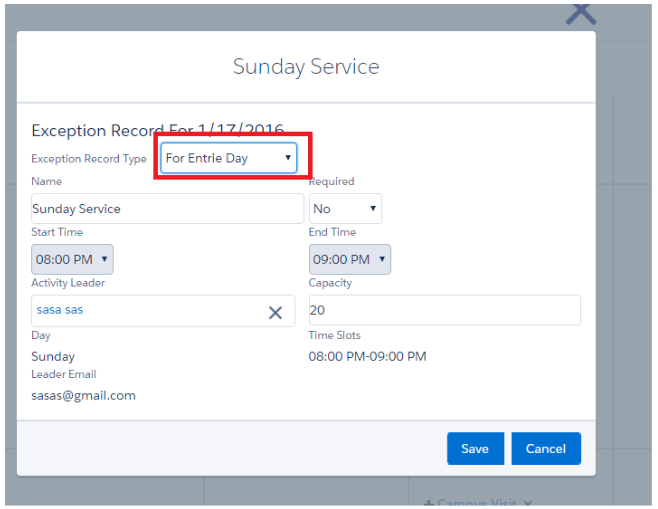This screenshot has height=509, width=658.
Task: Open the Start Time 08:00 PM dropdown
Action: coord(72,260)
